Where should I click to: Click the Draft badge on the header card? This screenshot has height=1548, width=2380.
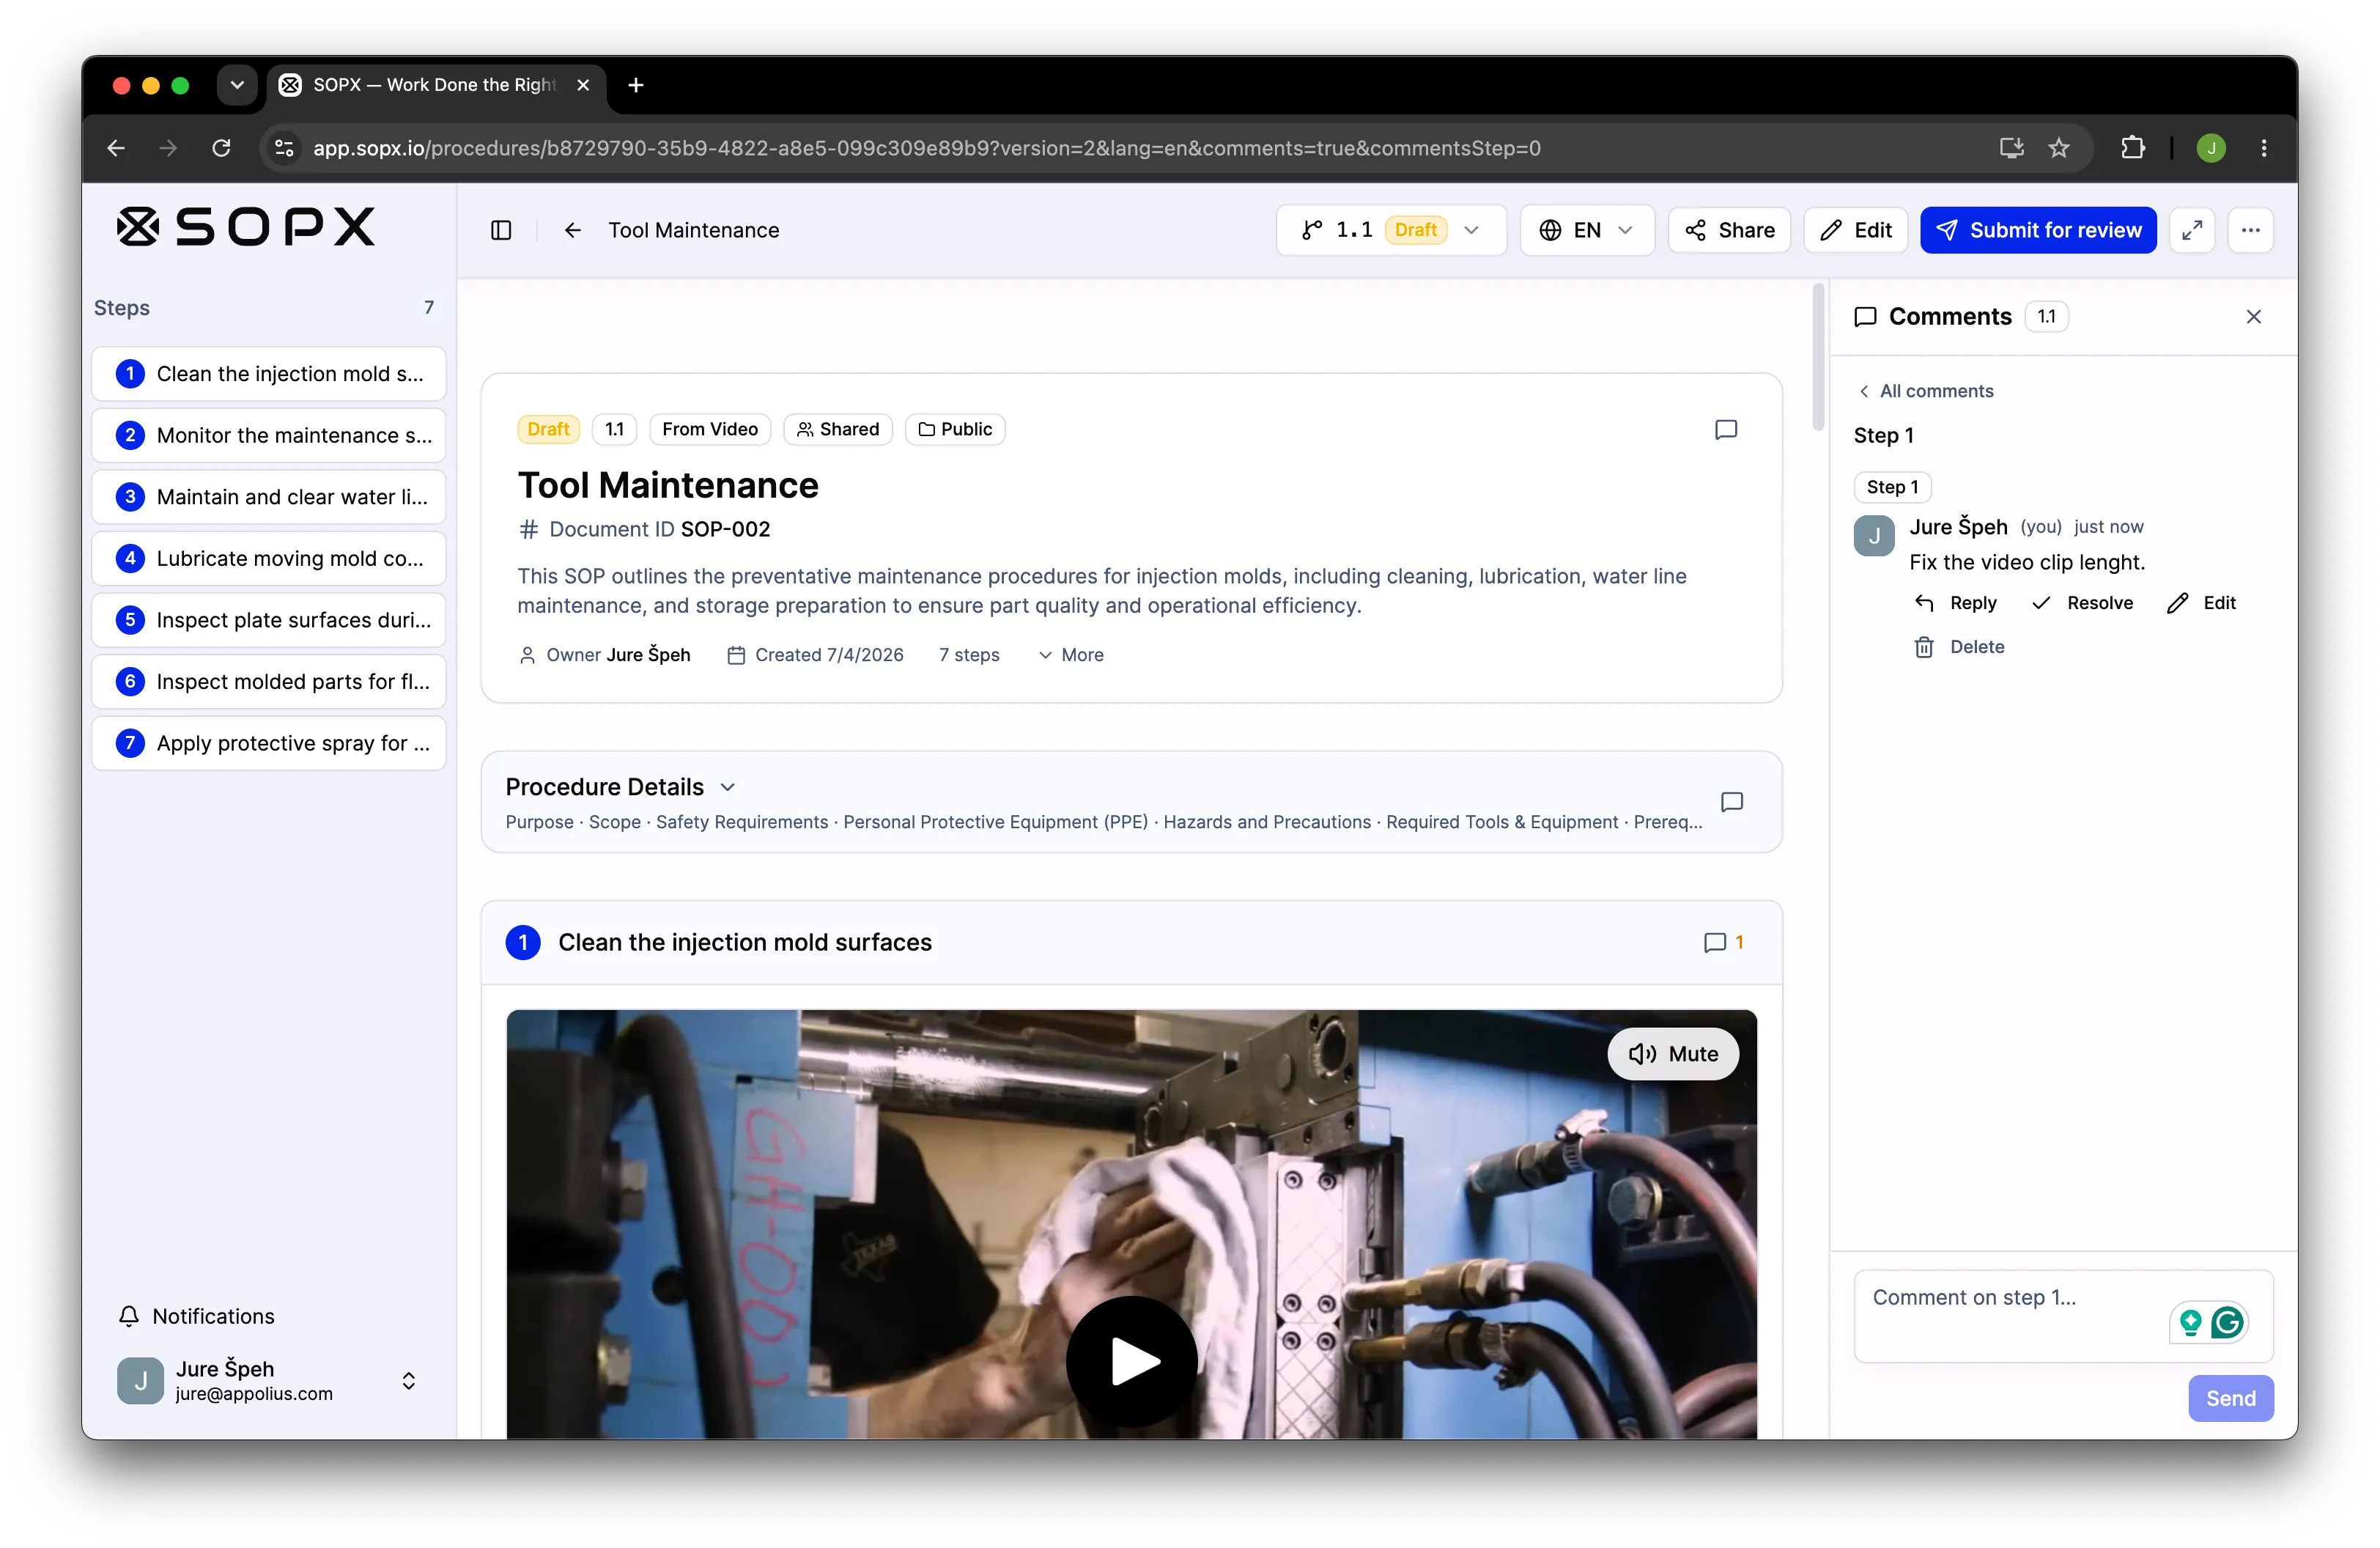tap(548, 429)
